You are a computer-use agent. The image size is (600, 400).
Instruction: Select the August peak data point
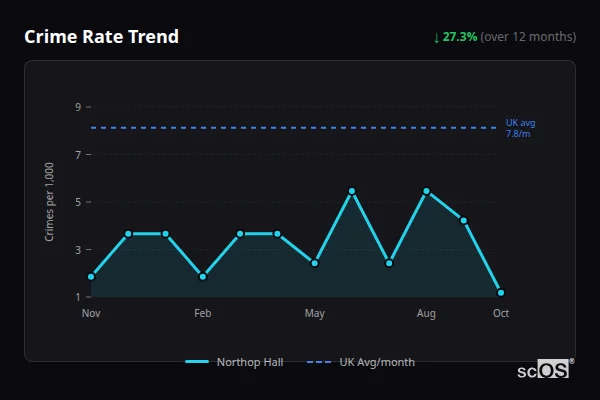click(426, 191)
